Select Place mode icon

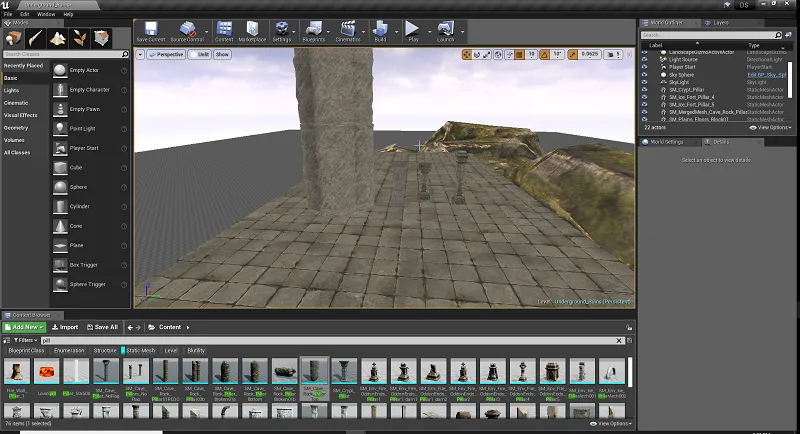(x=13, y=38)
